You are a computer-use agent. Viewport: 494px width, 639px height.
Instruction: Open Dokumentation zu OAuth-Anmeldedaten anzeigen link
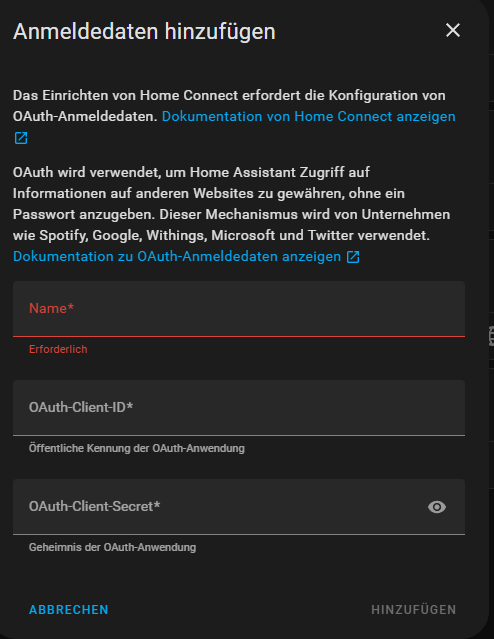pos(177,256)
